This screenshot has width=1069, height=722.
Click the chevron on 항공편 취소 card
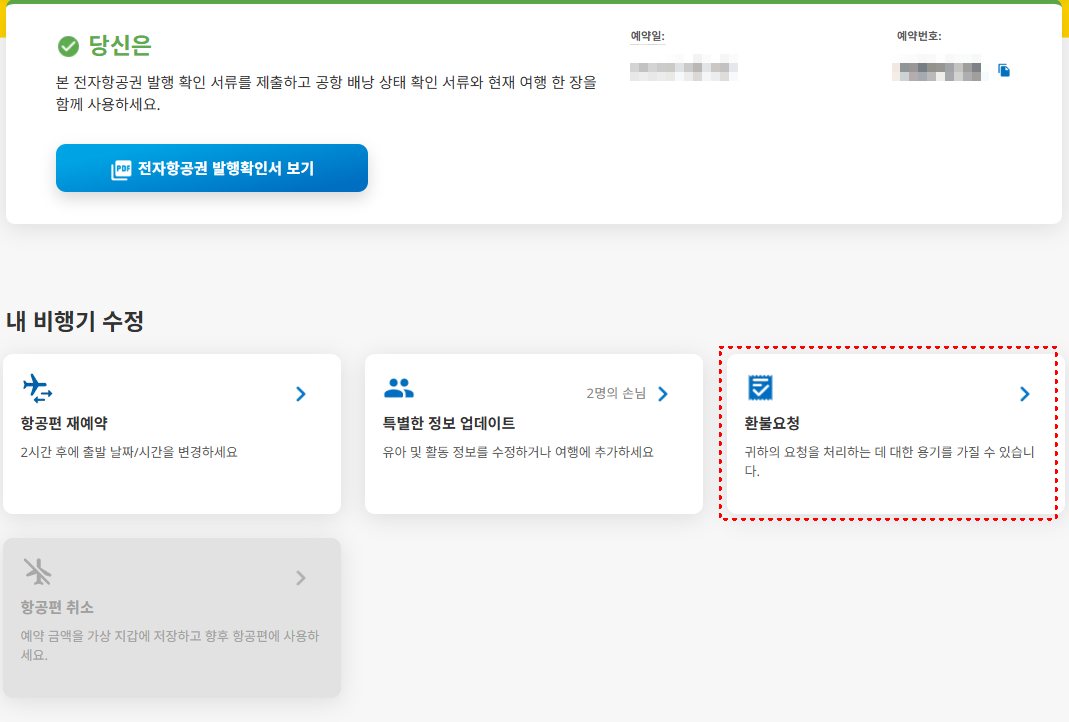pyautogui.click(x=301, y=577)
